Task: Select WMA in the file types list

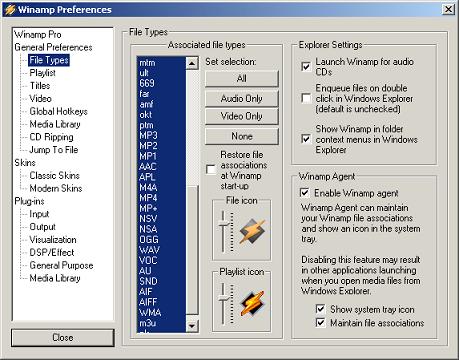Action: [x=161, y=312]
